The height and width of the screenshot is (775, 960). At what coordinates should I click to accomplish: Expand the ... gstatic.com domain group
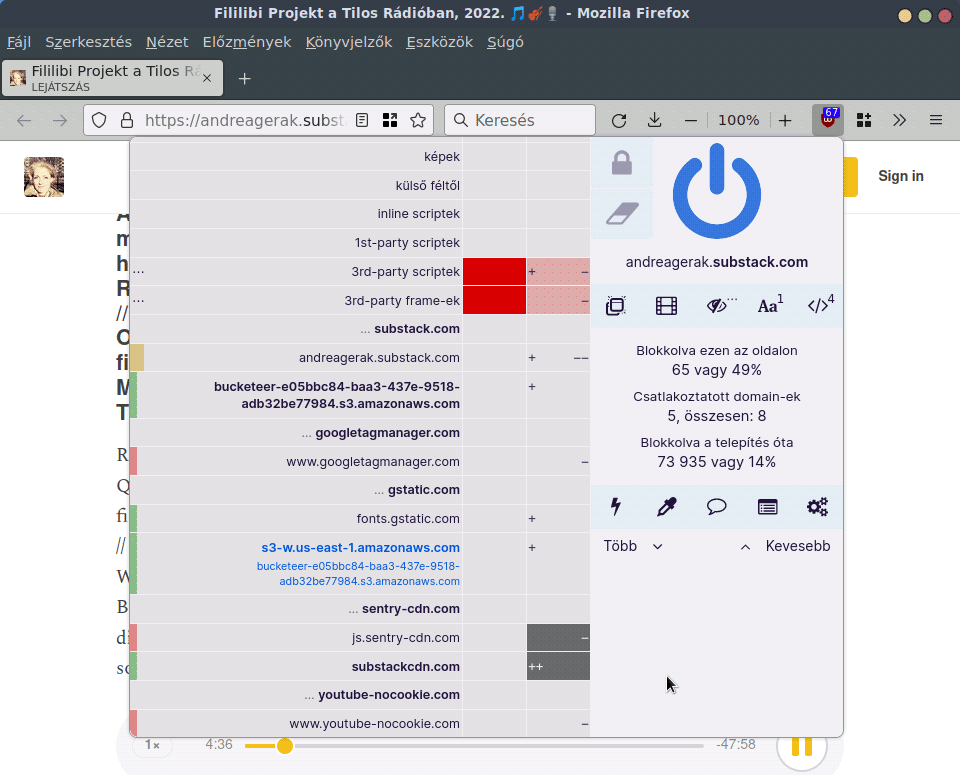pos(416,490)
